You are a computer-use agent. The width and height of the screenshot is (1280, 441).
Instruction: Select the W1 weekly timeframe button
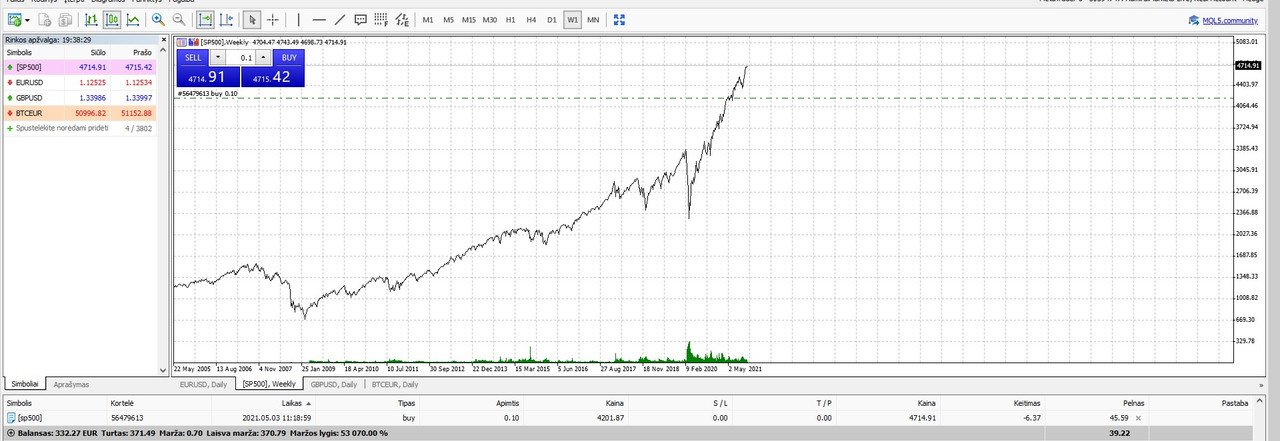(573, 20)
